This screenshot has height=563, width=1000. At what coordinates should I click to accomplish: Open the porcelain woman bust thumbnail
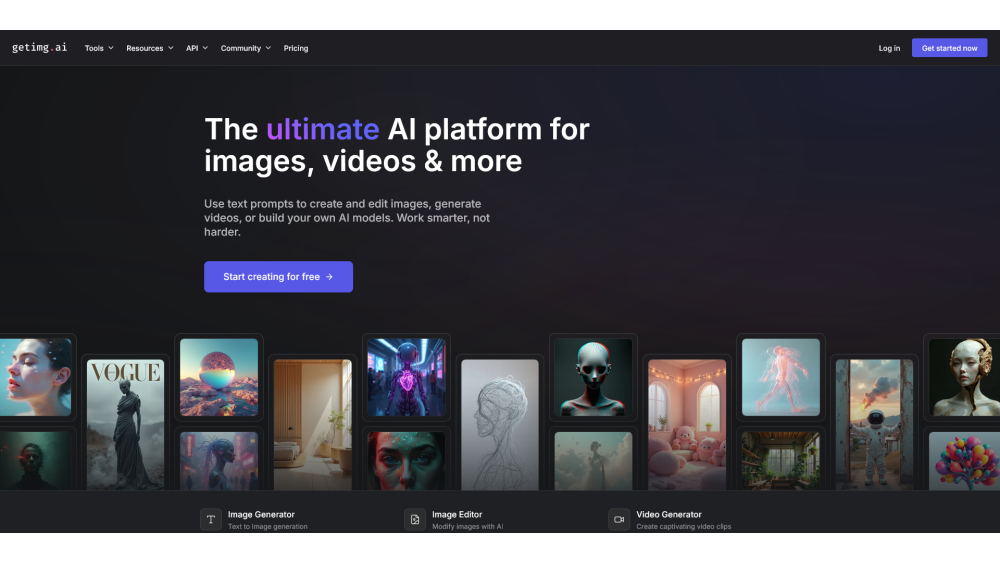(x=964, y=377)
